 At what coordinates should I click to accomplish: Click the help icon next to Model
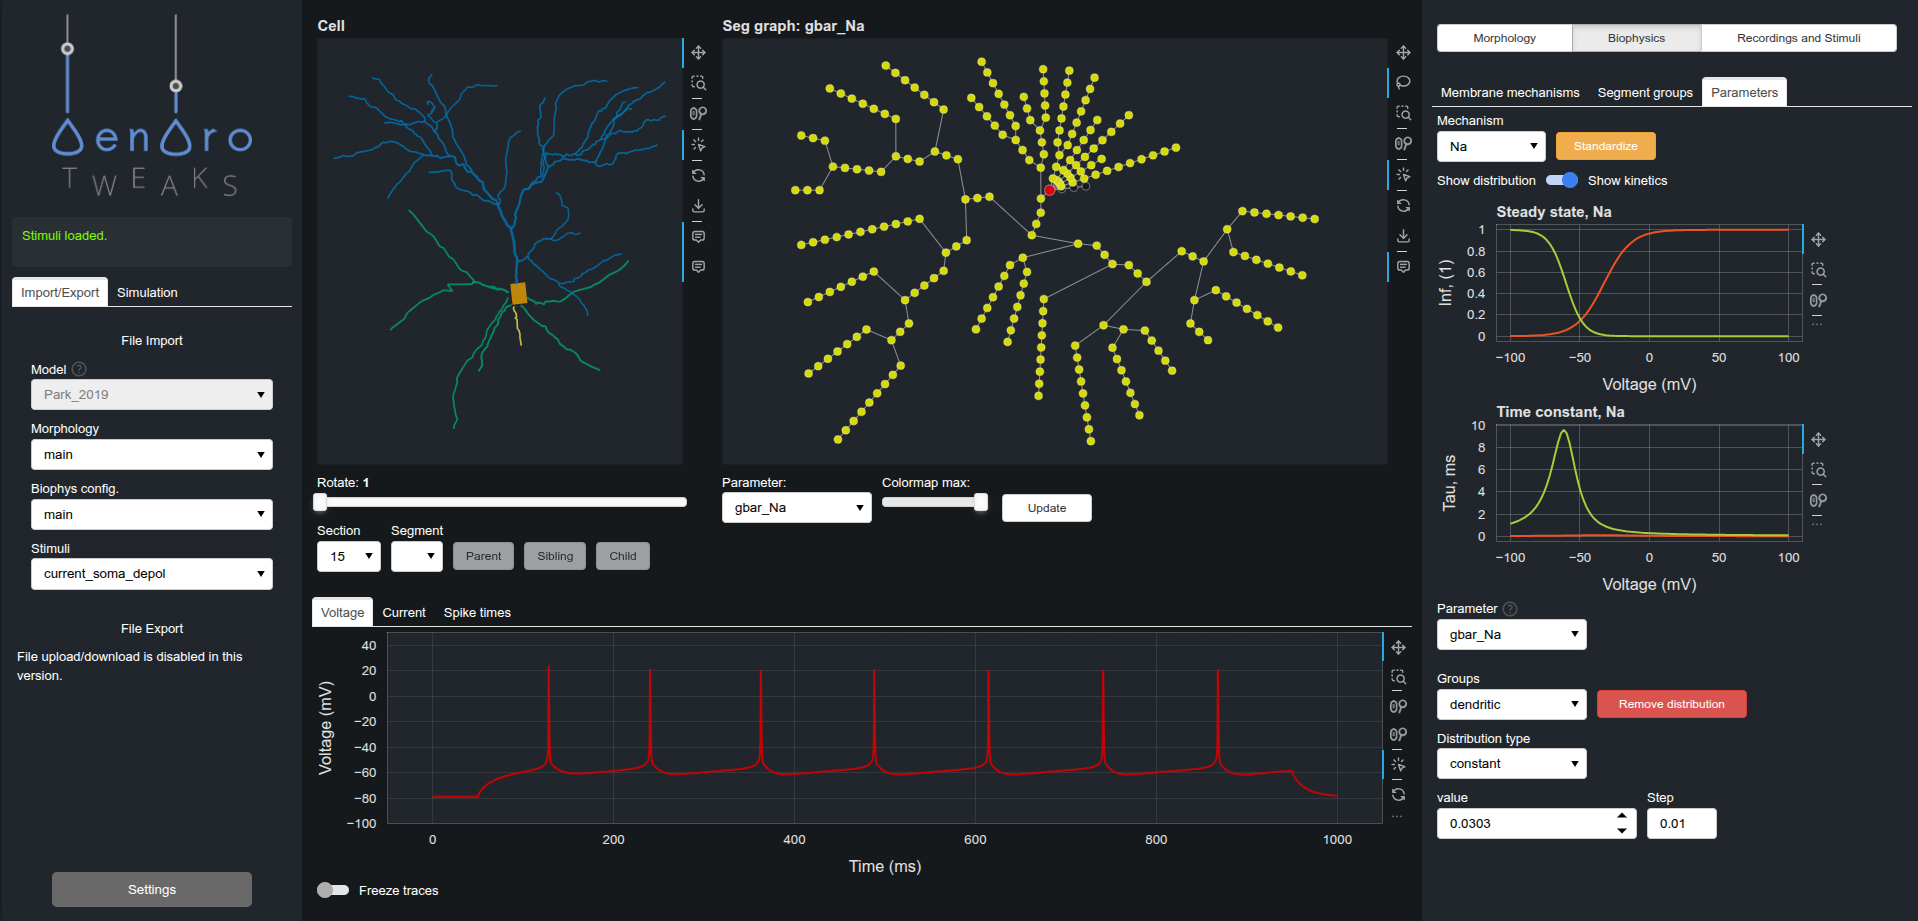pos(79,369)
